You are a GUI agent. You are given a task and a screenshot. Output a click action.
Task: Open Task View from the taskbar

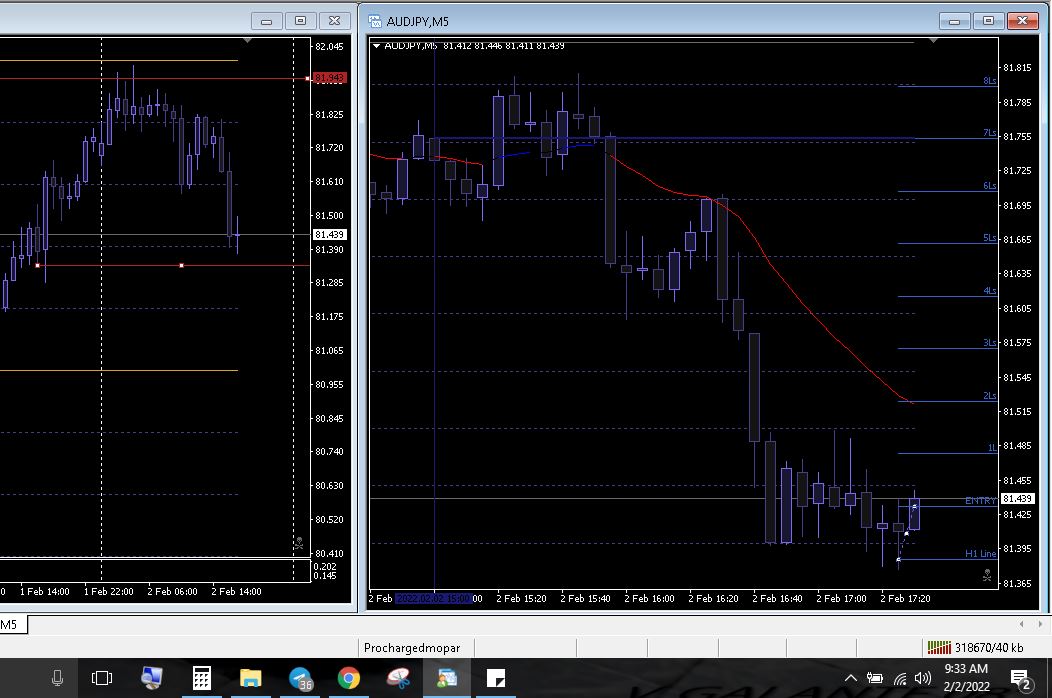[x=102, y=678]
